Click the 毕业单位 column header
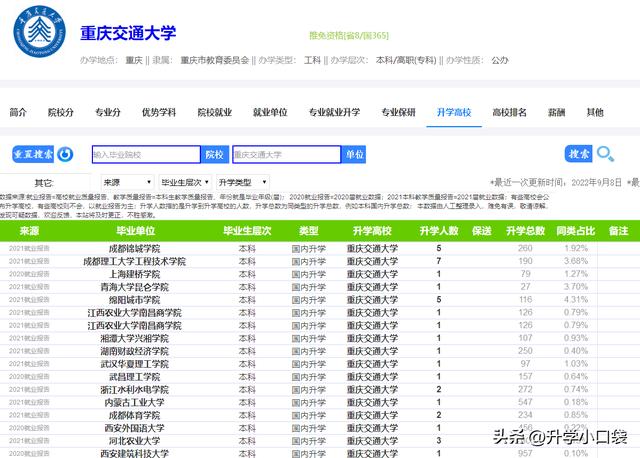The width and height of the screenshot is (640, 458). [x=136, y=231]
